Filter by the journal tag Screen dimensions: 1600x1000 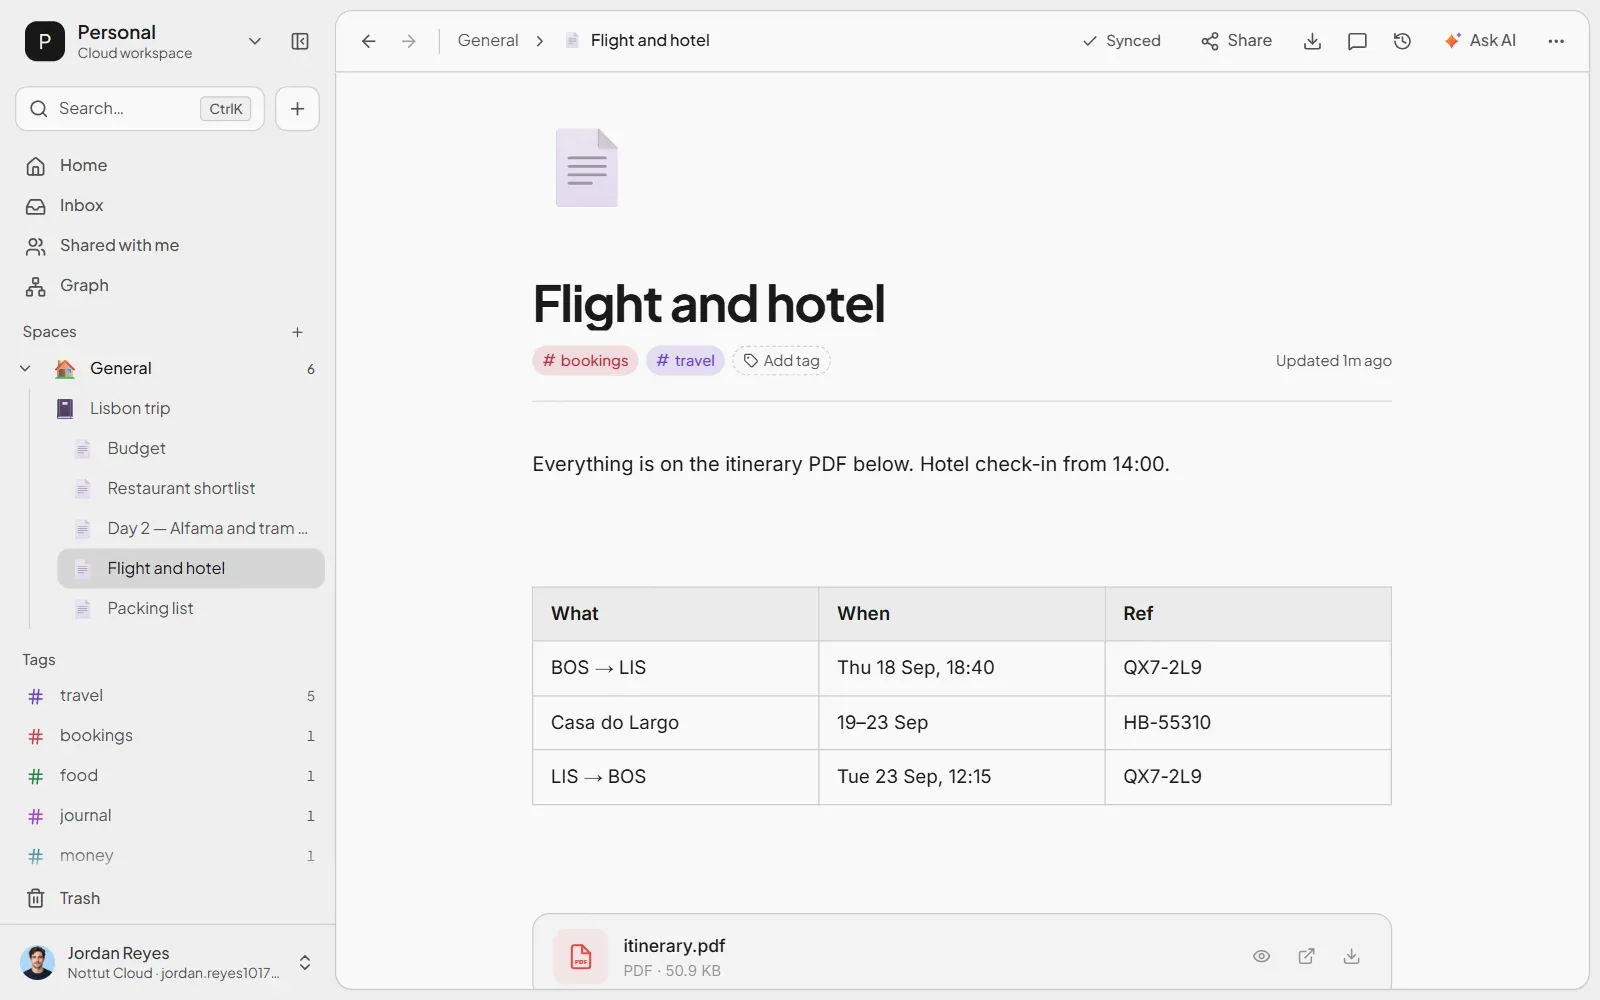pyautogui.click(x=168, y=816)
